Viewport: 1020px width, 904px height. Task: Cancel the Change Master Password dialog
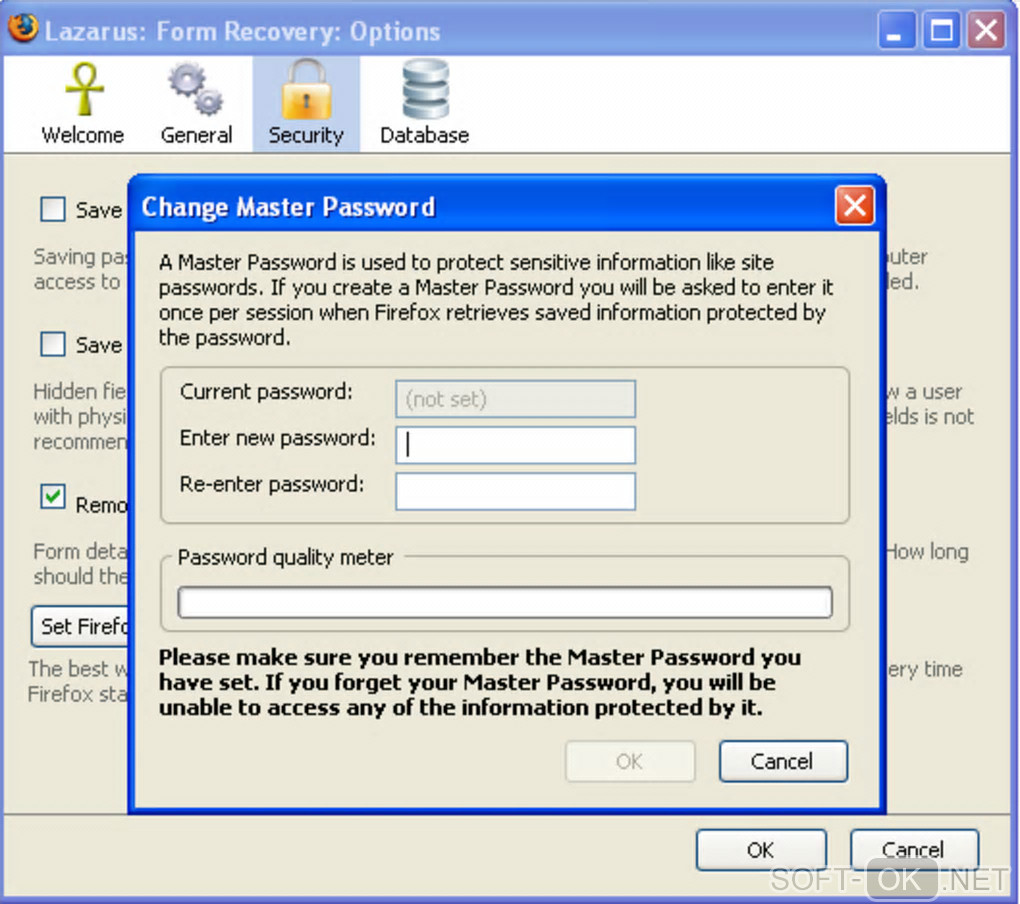click(783, 761)
